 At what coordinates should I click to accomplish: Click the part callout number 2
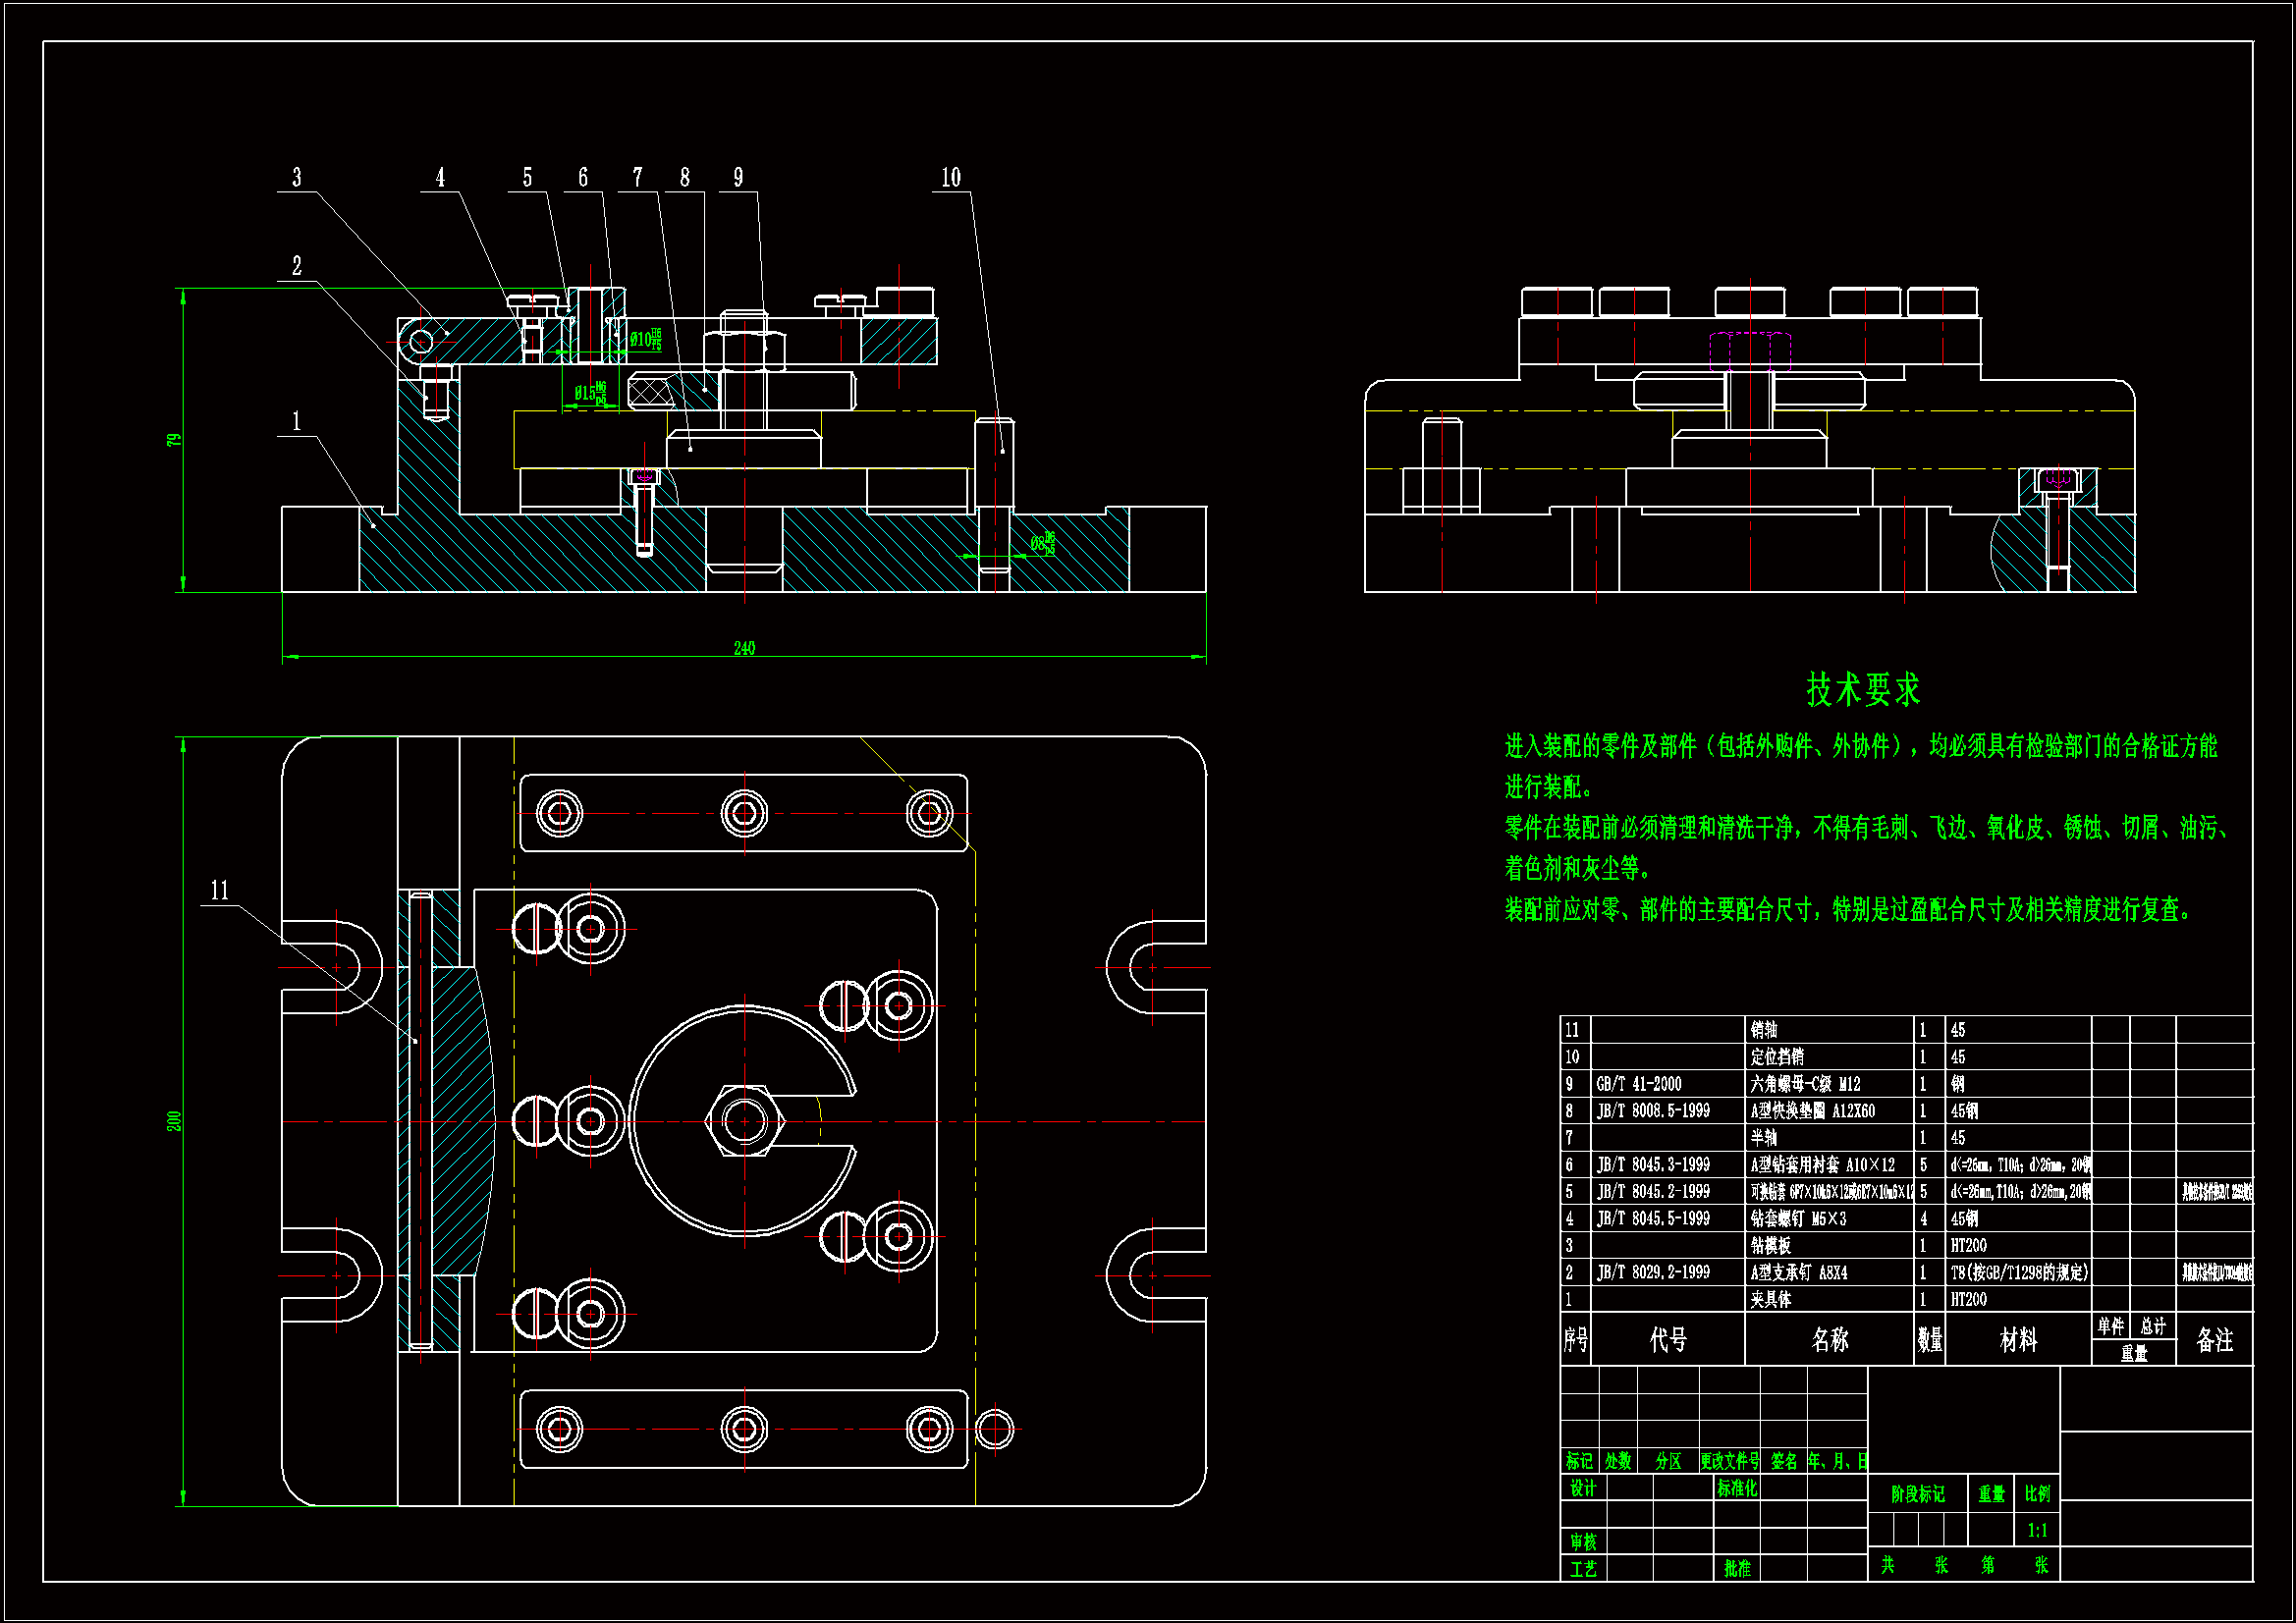click(296, 266)
